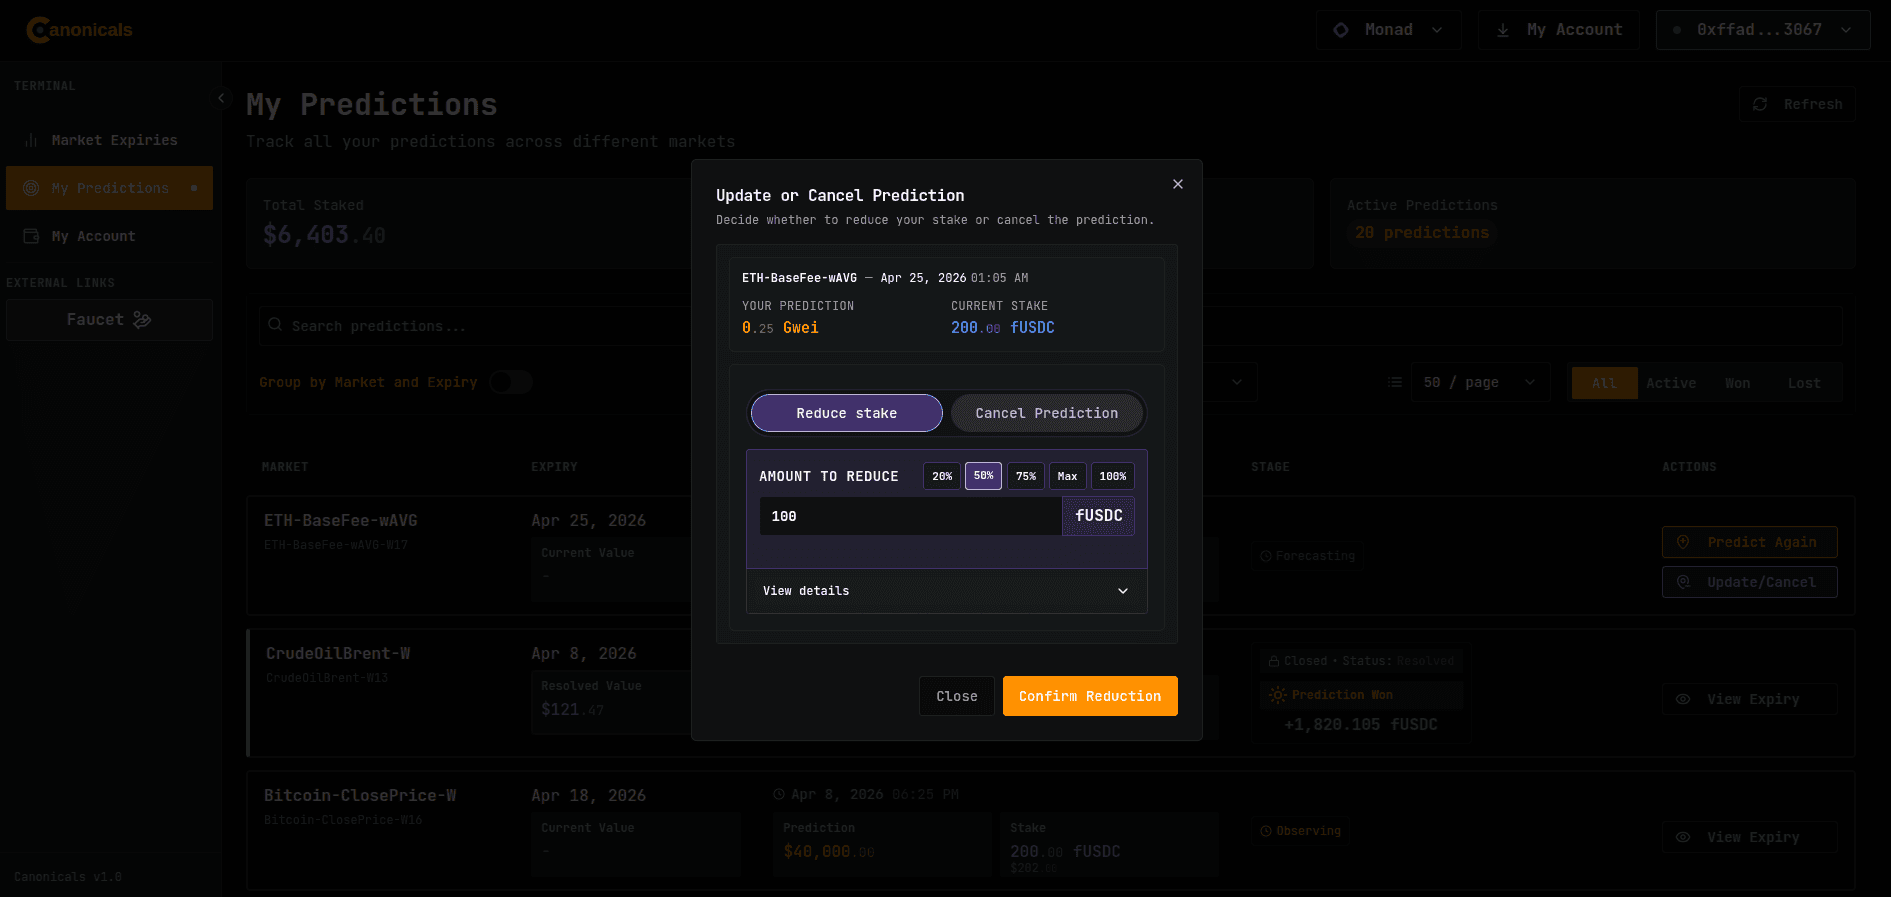Click View Expiry for CrudeOilBrent-W
Viewport: 1891px width, 897px height.
point(1749,699)
